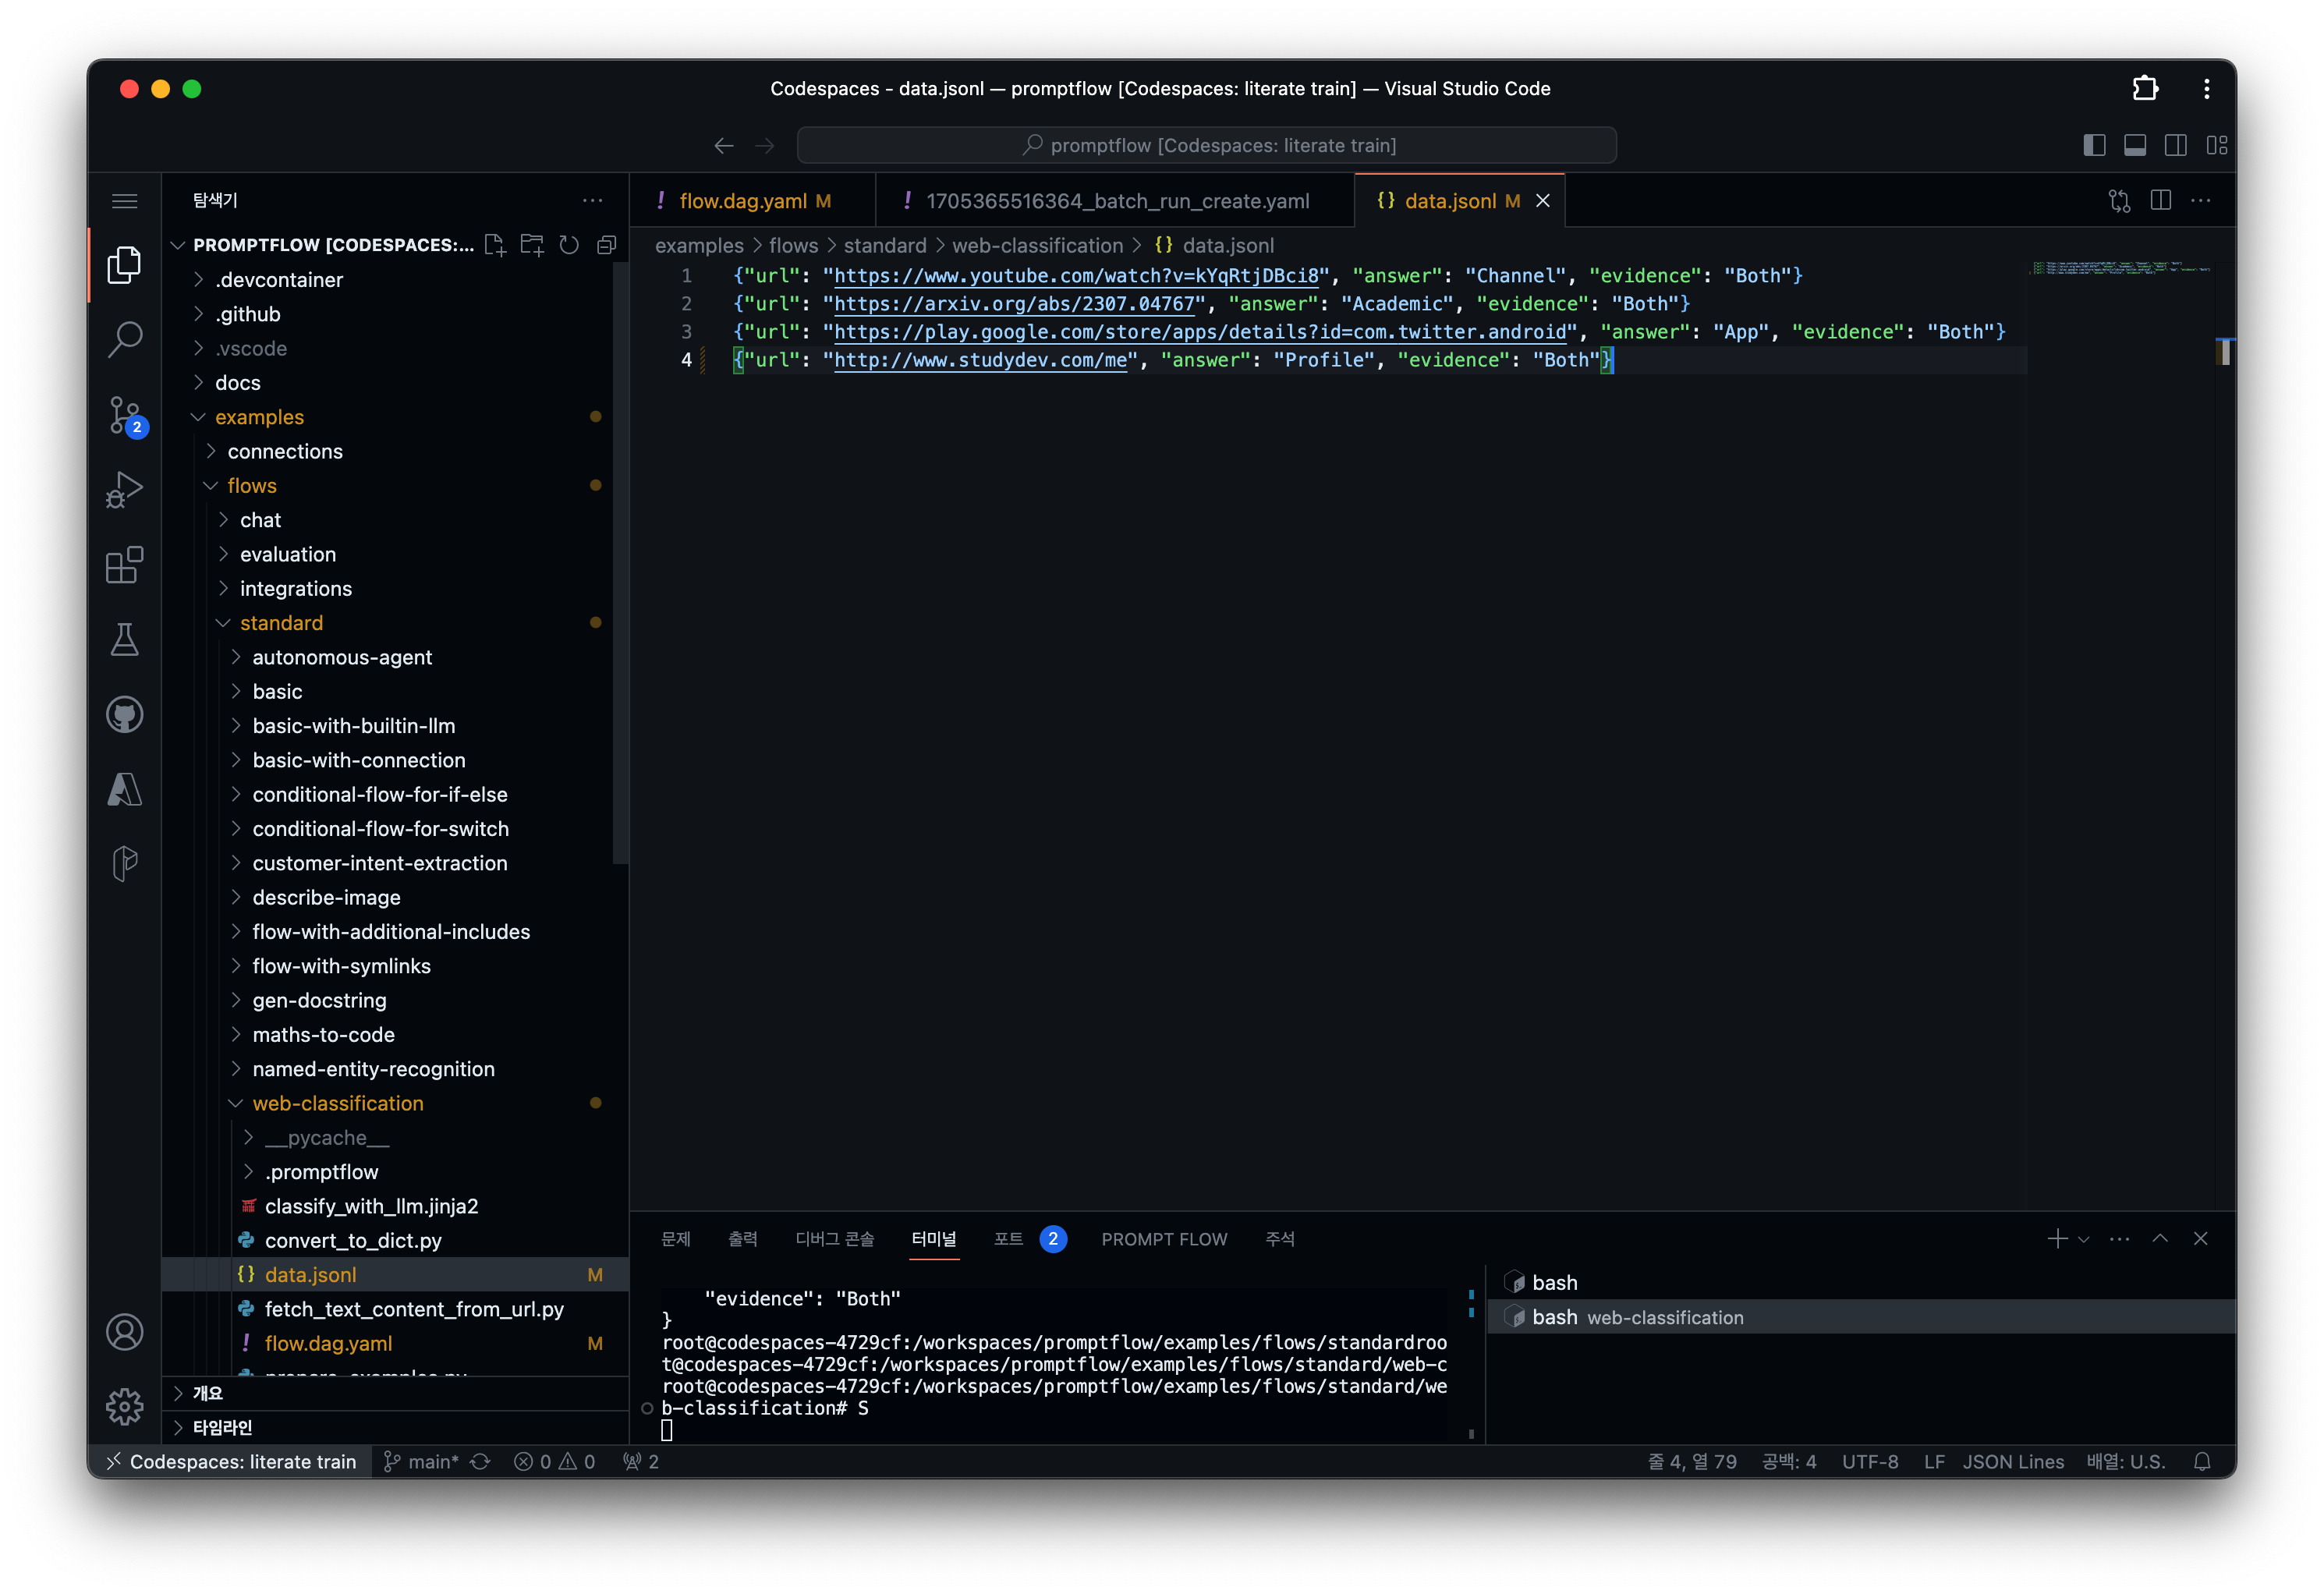Click web-classification in the breadcrumb
Viewport: 2324px width, 1594px height.
[1037, 246]
